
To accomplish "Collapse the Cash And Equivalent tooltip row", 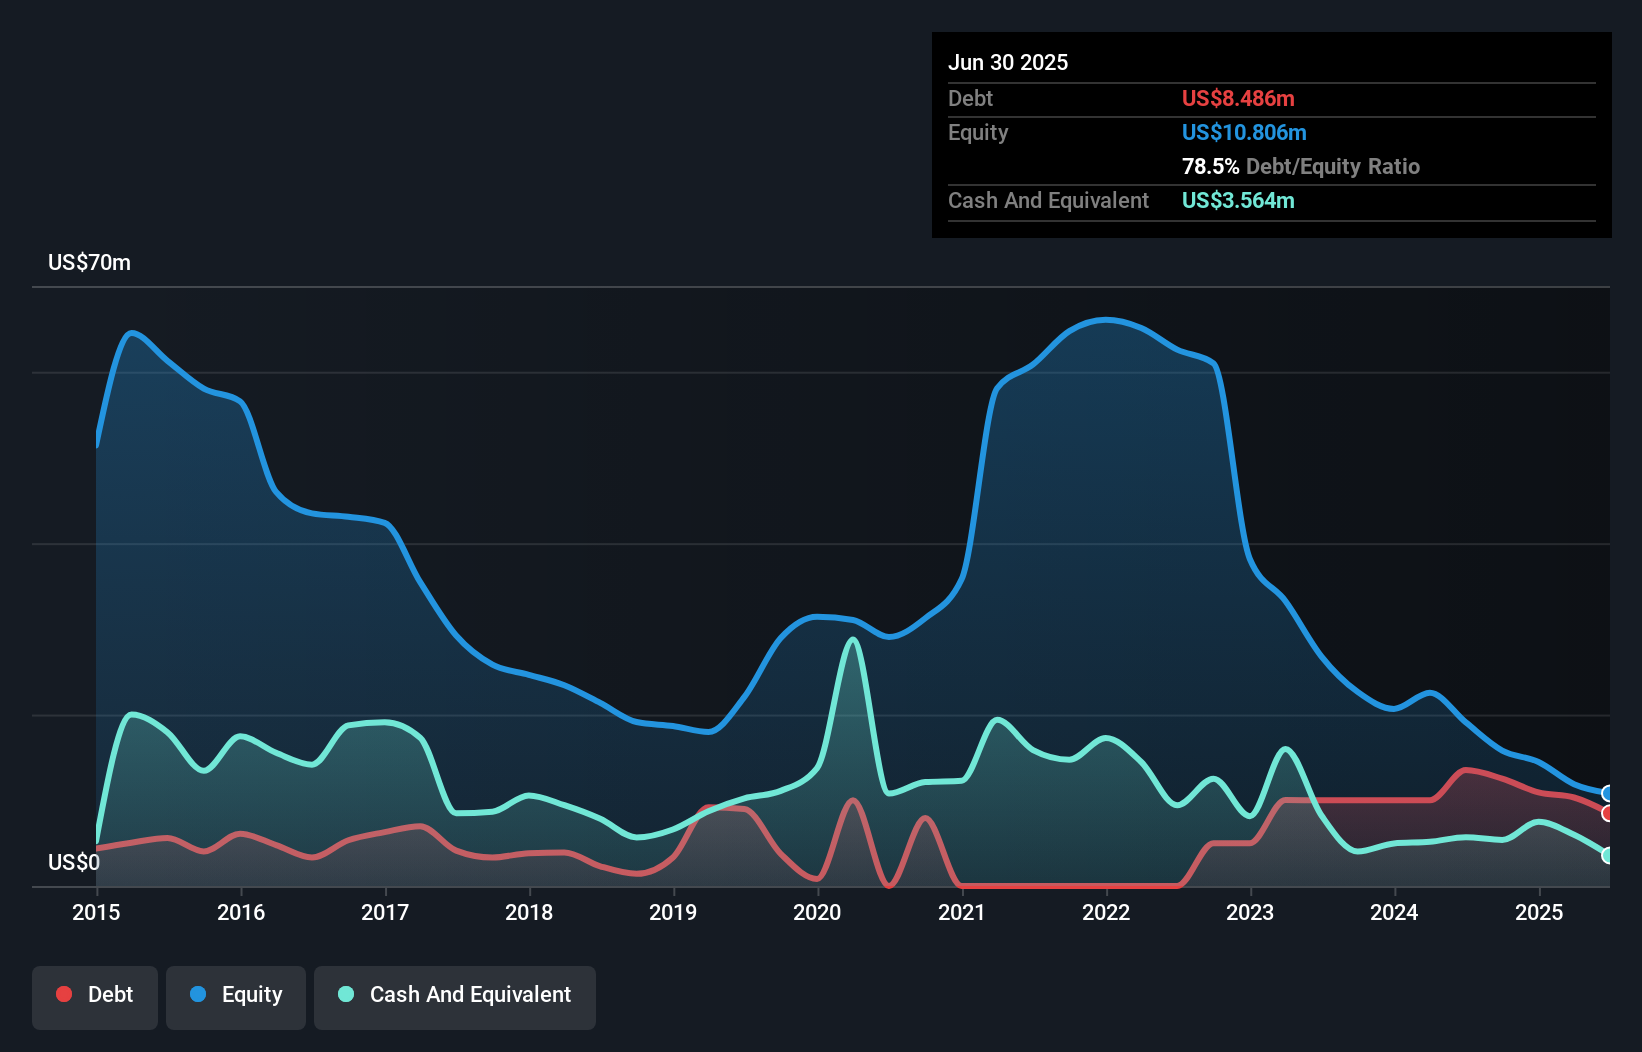I will click(x=1048, y=200).
